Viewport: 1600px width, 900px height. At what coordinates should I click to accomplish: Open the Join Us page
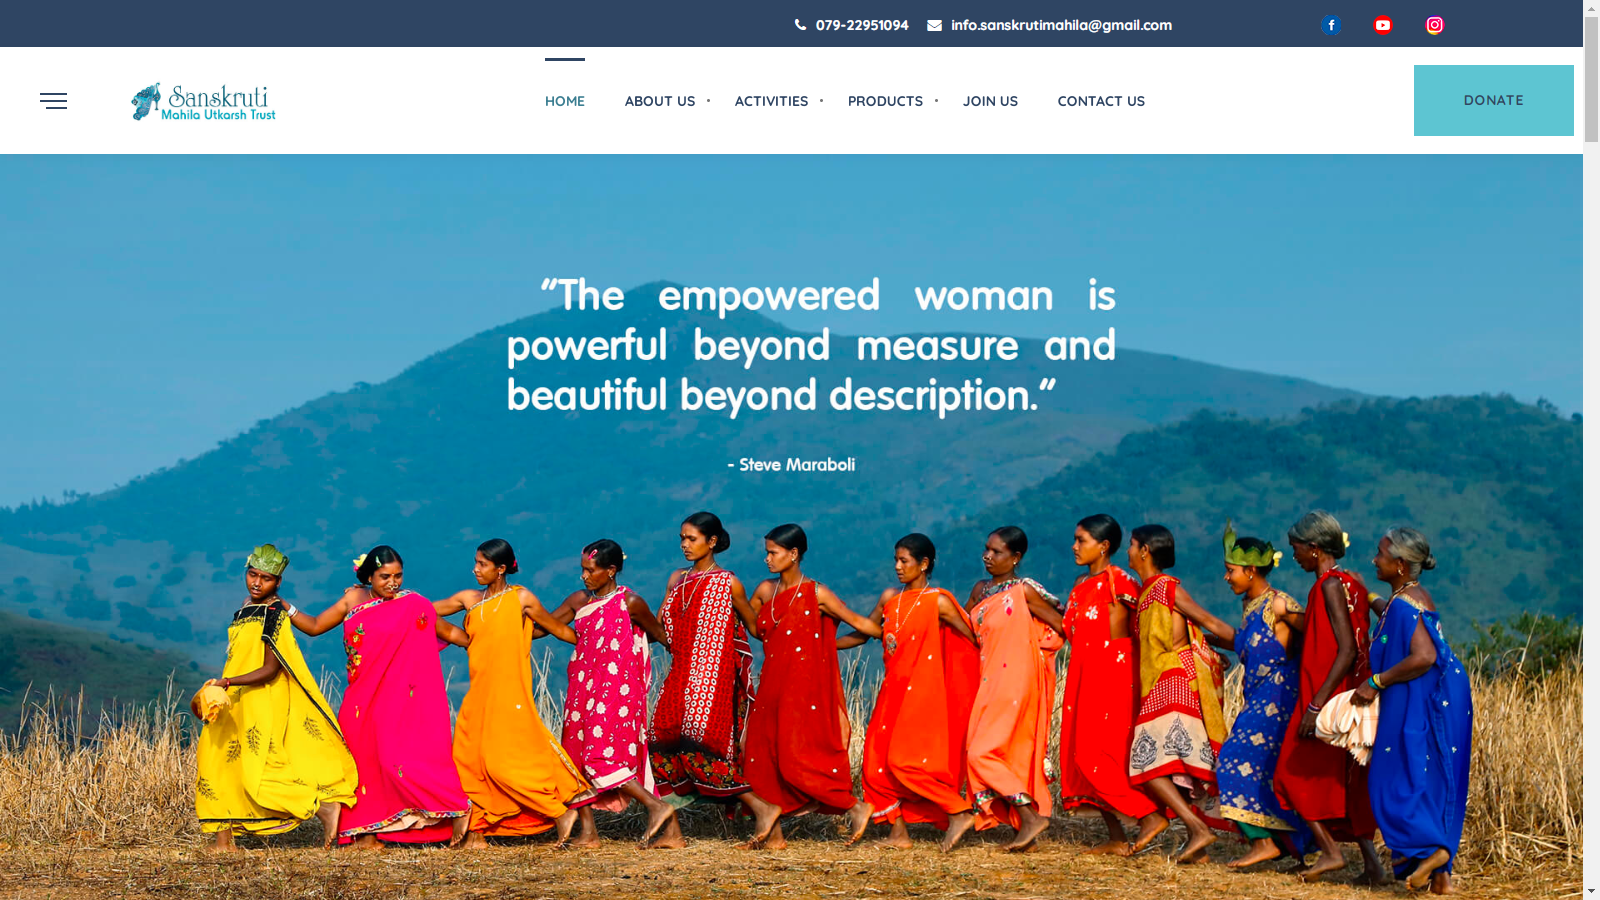[990, 101]
